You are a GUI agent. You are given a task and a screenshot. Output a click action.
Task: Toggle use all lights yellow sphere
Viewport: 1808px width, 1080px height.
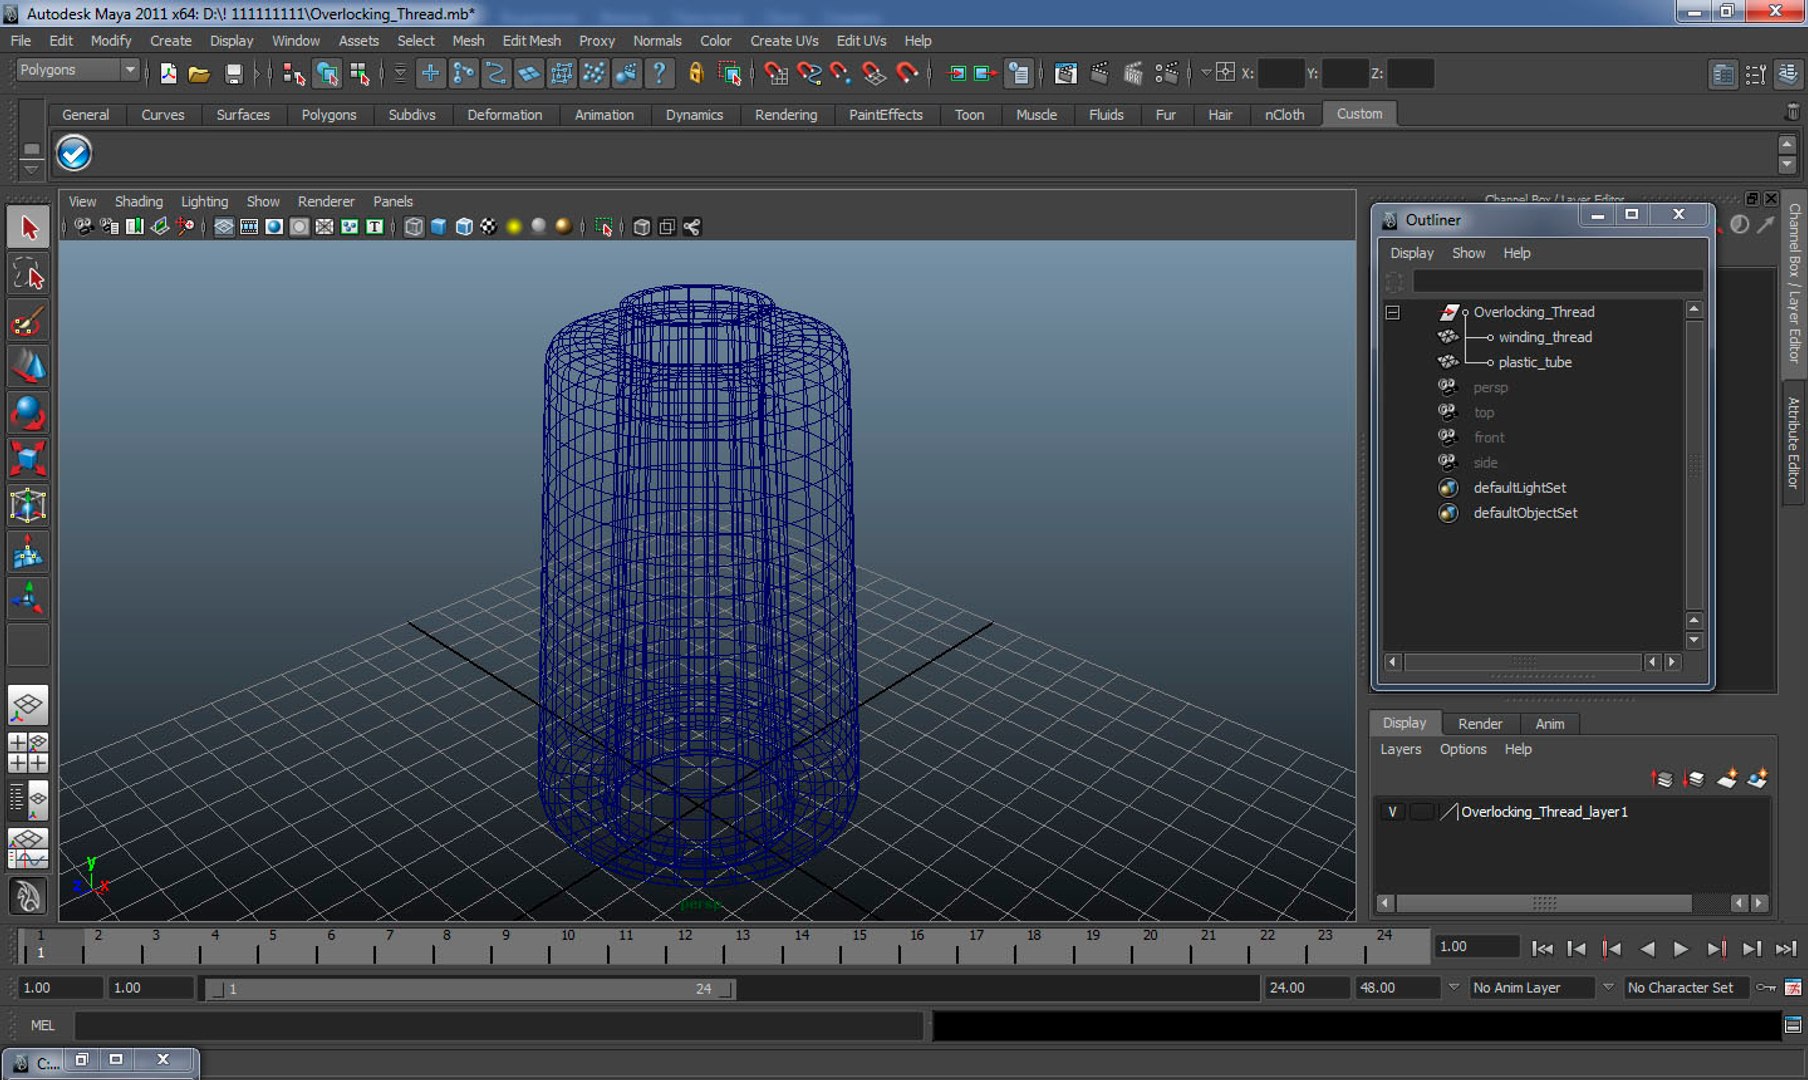[x=514, y=227]
